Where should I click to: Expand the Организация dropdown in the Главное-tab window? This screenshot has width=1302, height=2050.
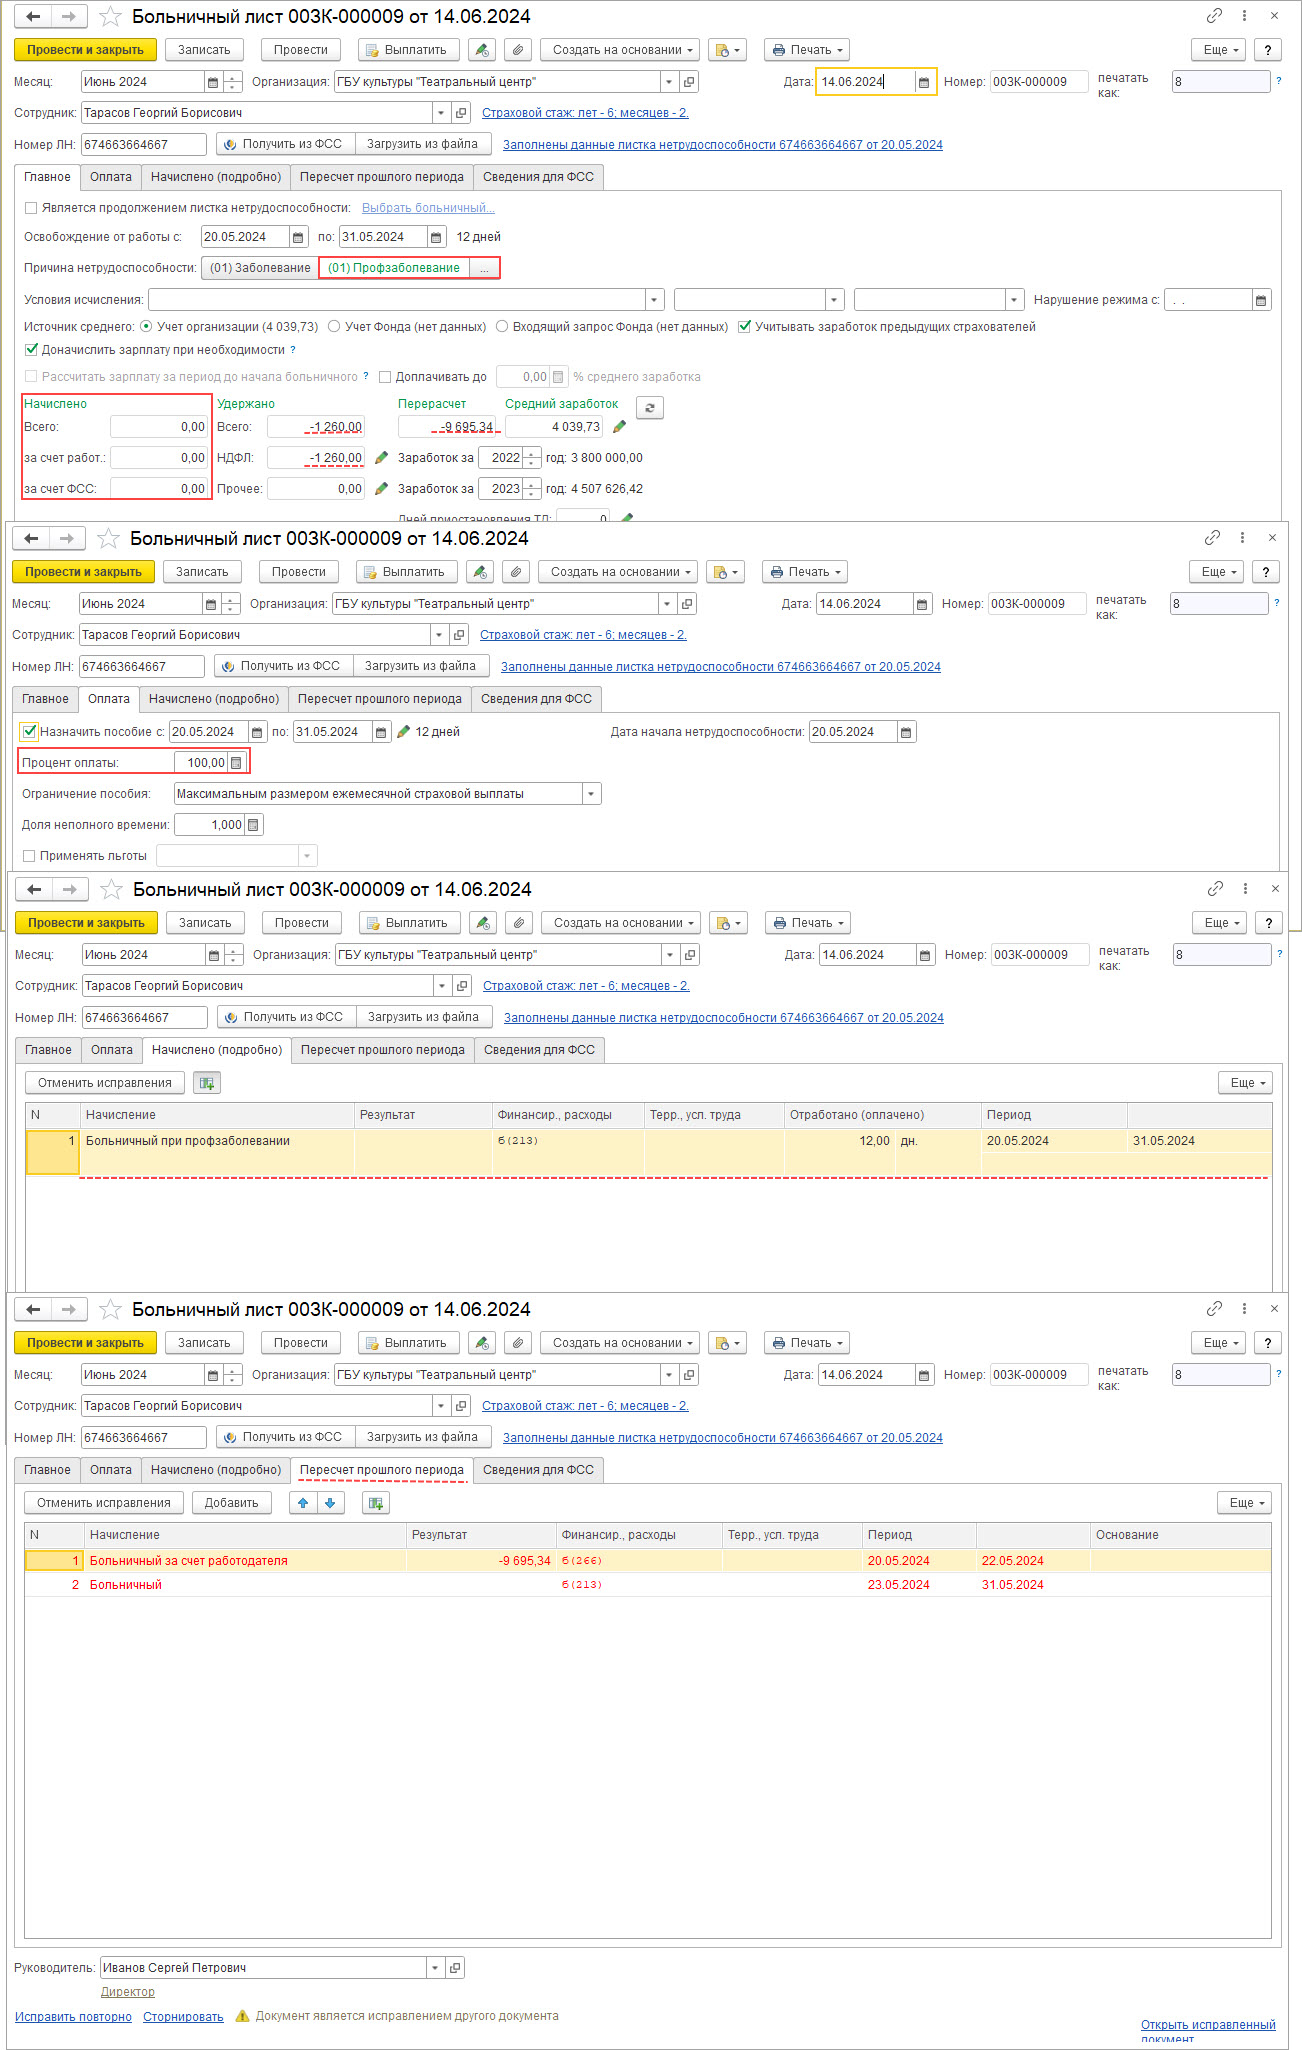(669, 82)
